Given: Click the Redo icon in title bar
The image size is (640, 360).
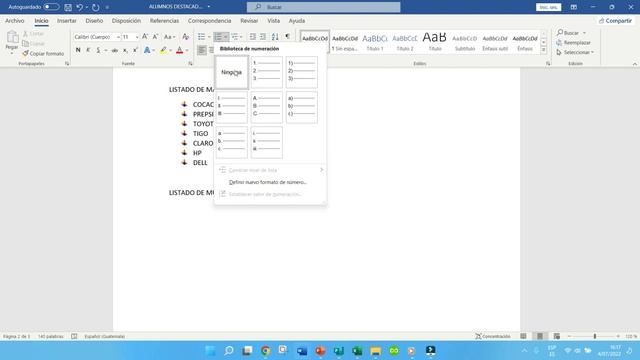Looking at the screenshot, I should pyautogui.click(x=96, y=7).
